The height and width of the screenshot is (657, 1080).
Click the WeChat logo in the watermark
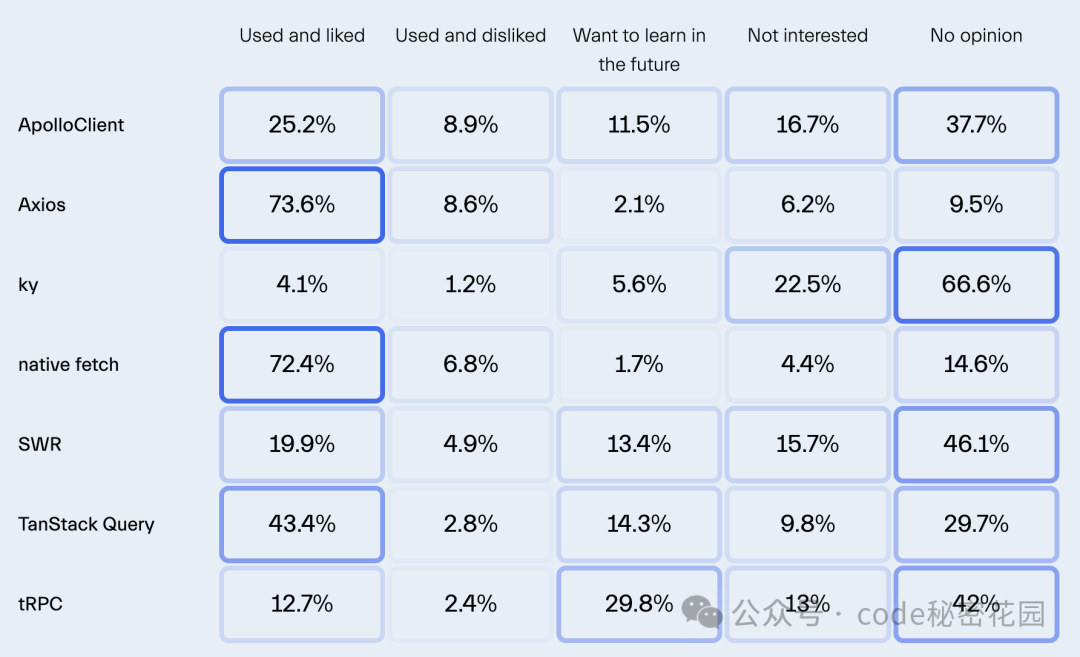click(x=701, y=612)
